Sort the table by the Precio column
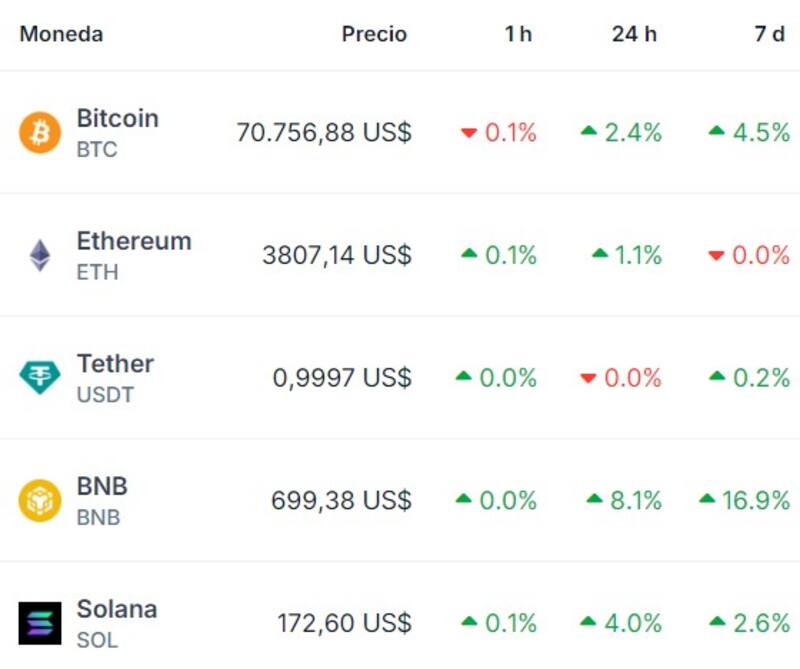The image size is (800, 669). [376, 33]
